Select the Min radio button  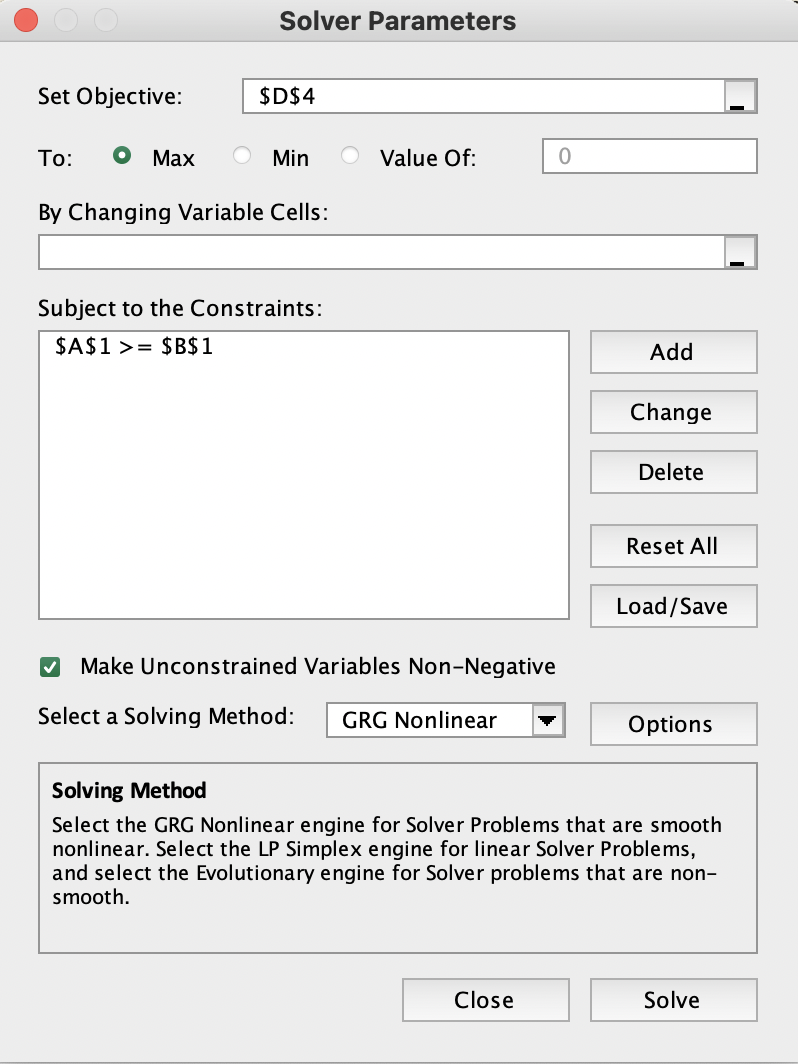pos(242,157)
